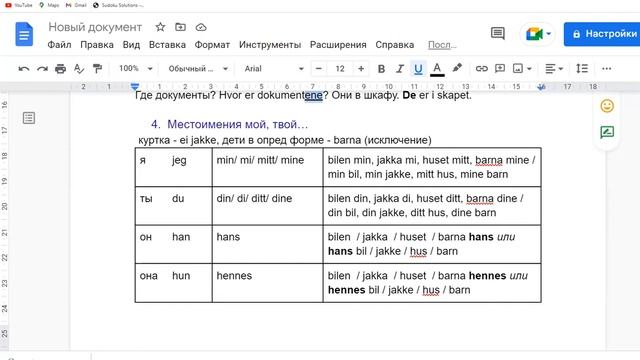Image resolution: width=640 pixels, height=360 pixels.
Task: Open the Справка menu
Action: coord(395,45)
